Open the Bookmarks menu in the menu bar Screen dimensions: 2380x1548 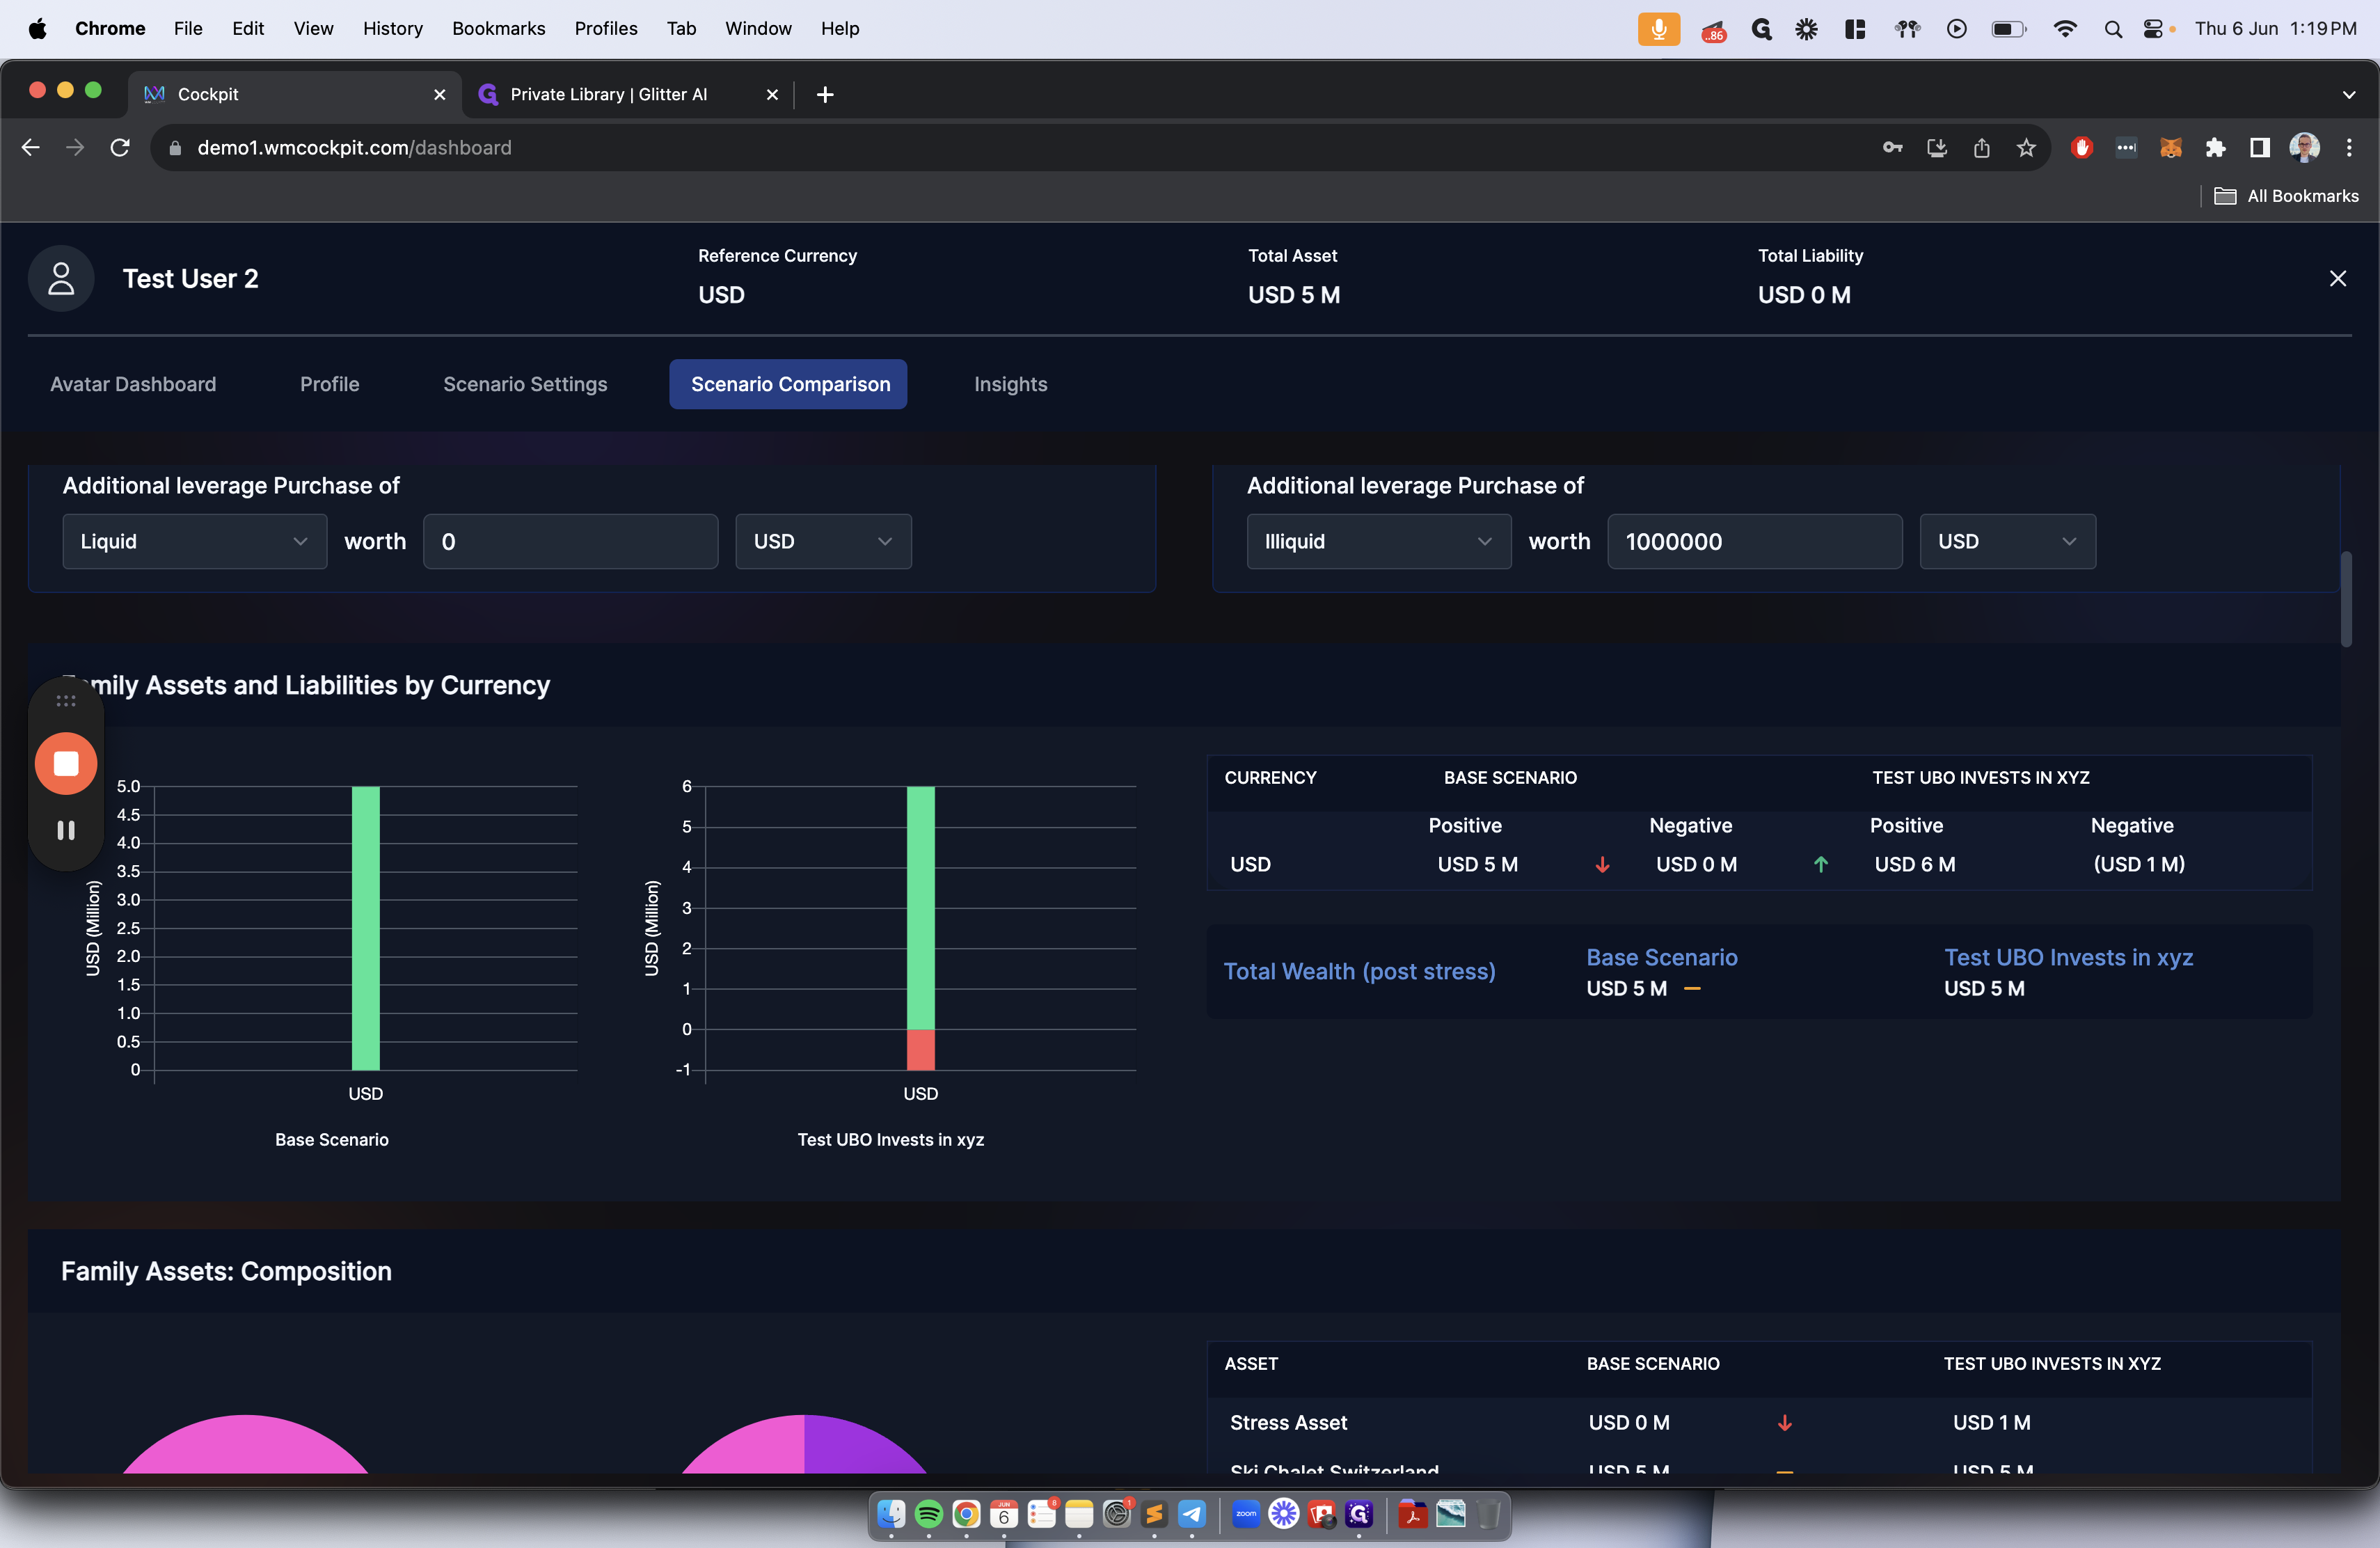(498, 29)
